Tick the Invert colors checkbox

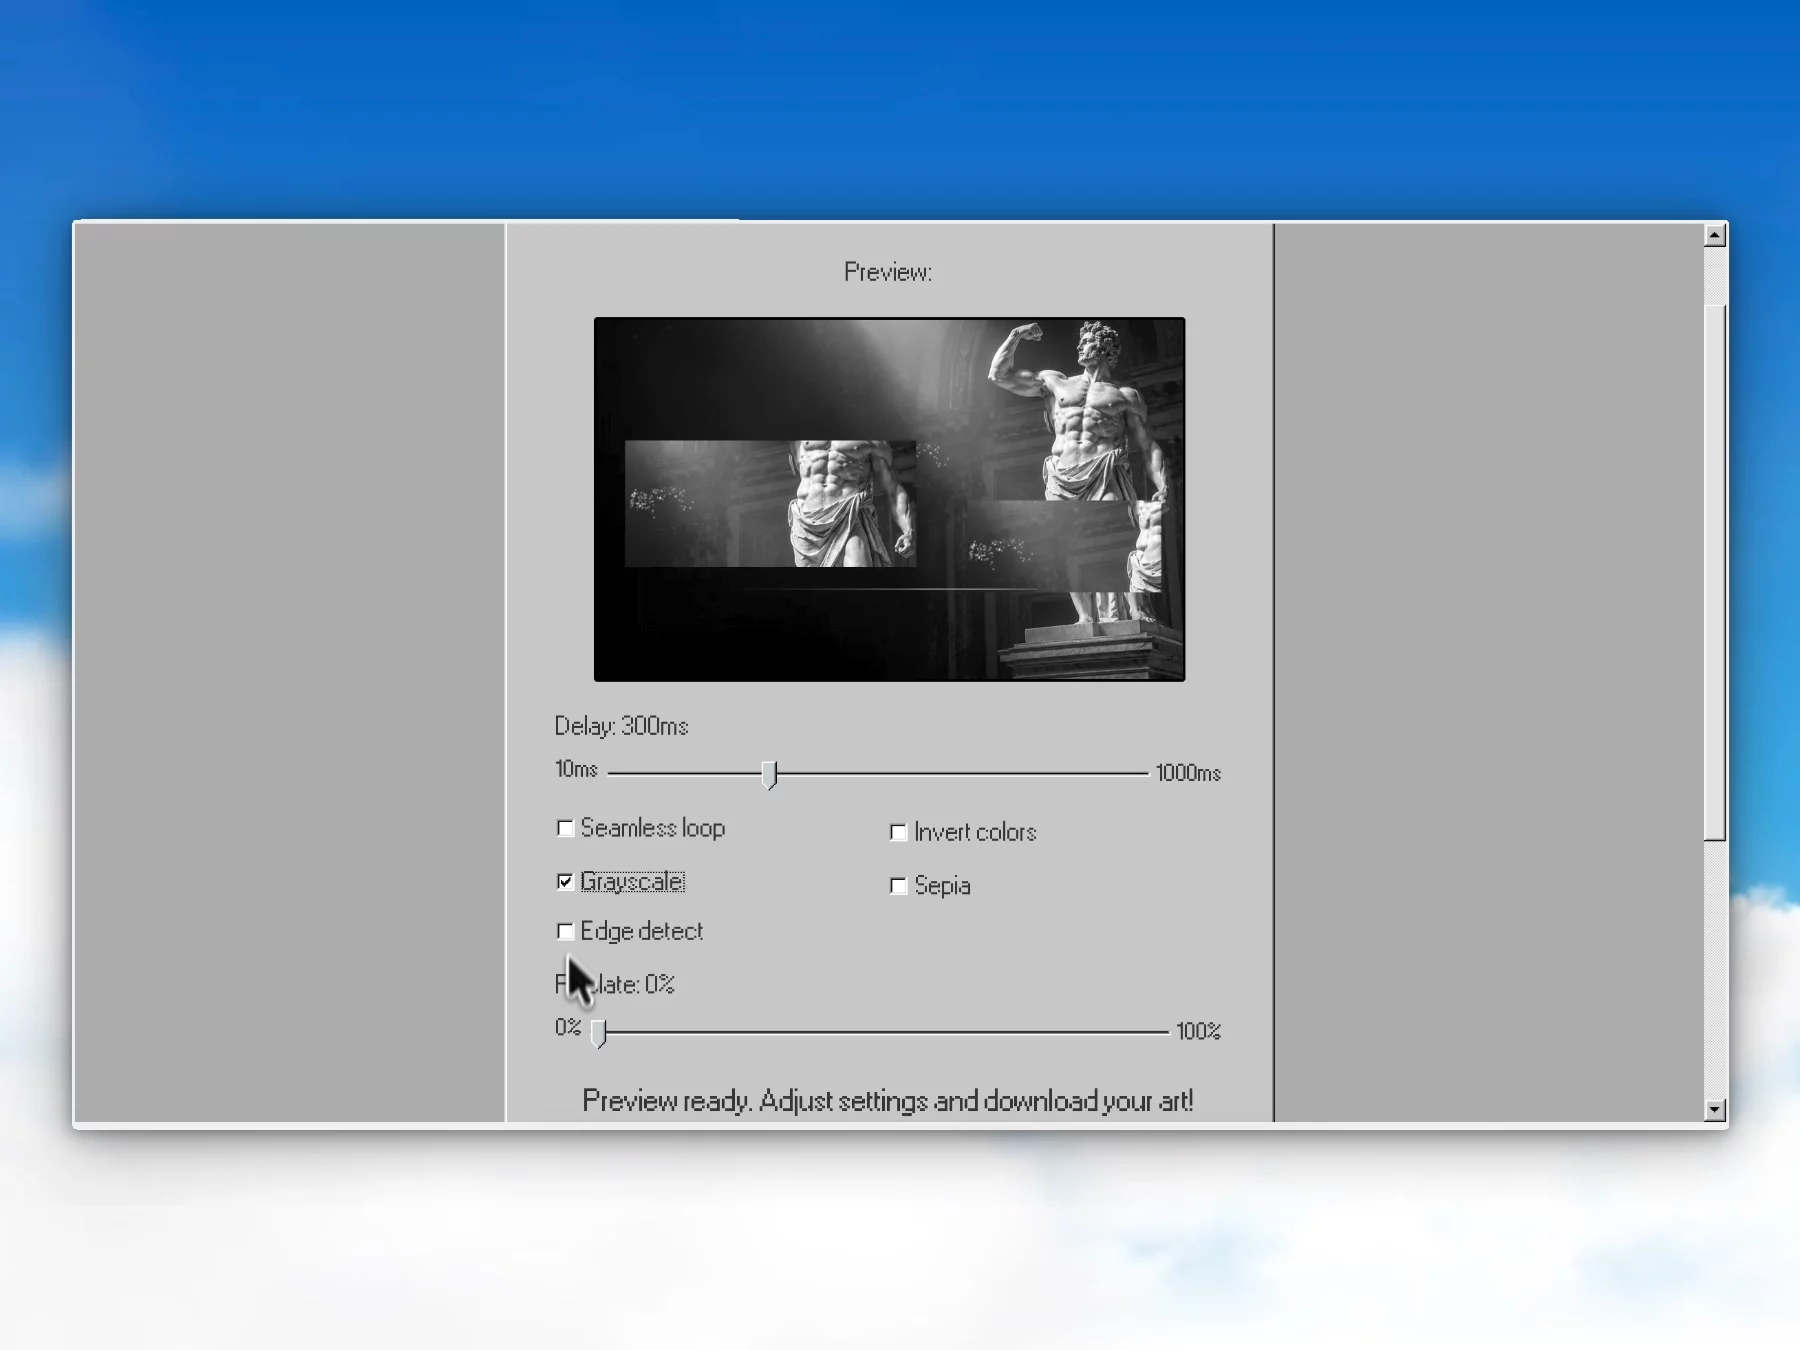click(898, 832)
